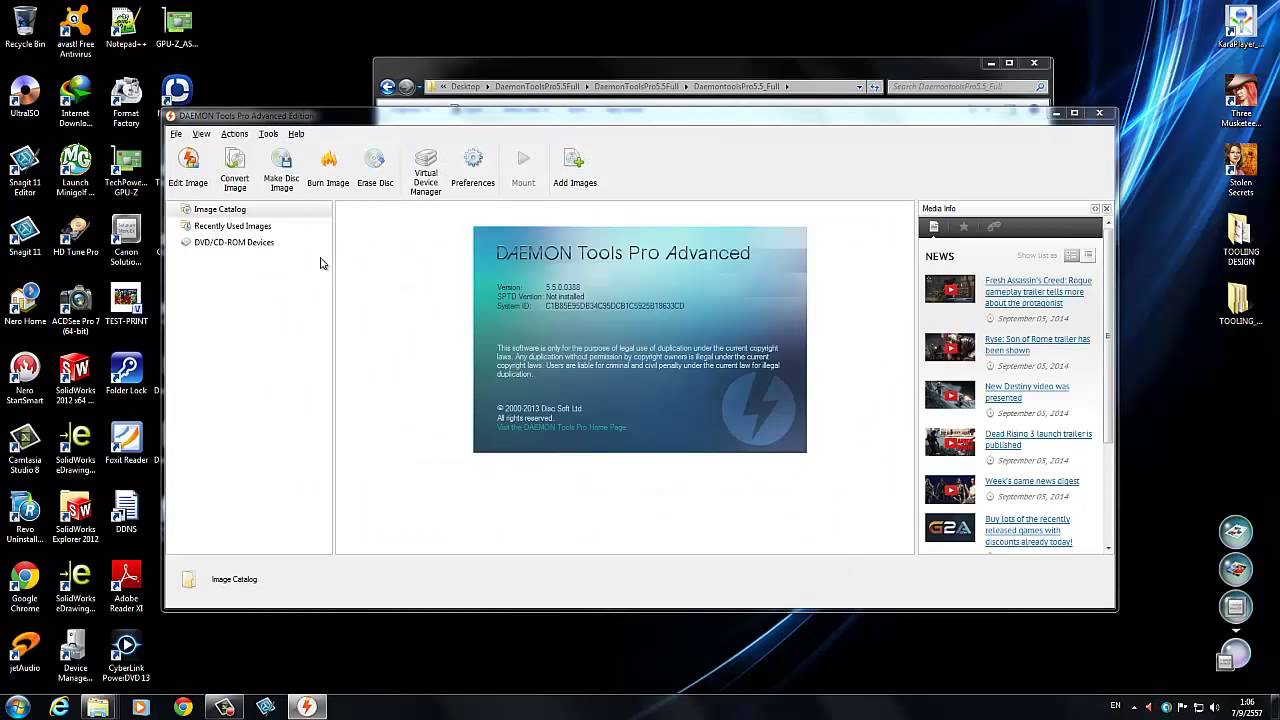This screenshot has width=1280, height=720.
Task: Select the Foxit Reader desktop icon
Action: coord(126,443)
